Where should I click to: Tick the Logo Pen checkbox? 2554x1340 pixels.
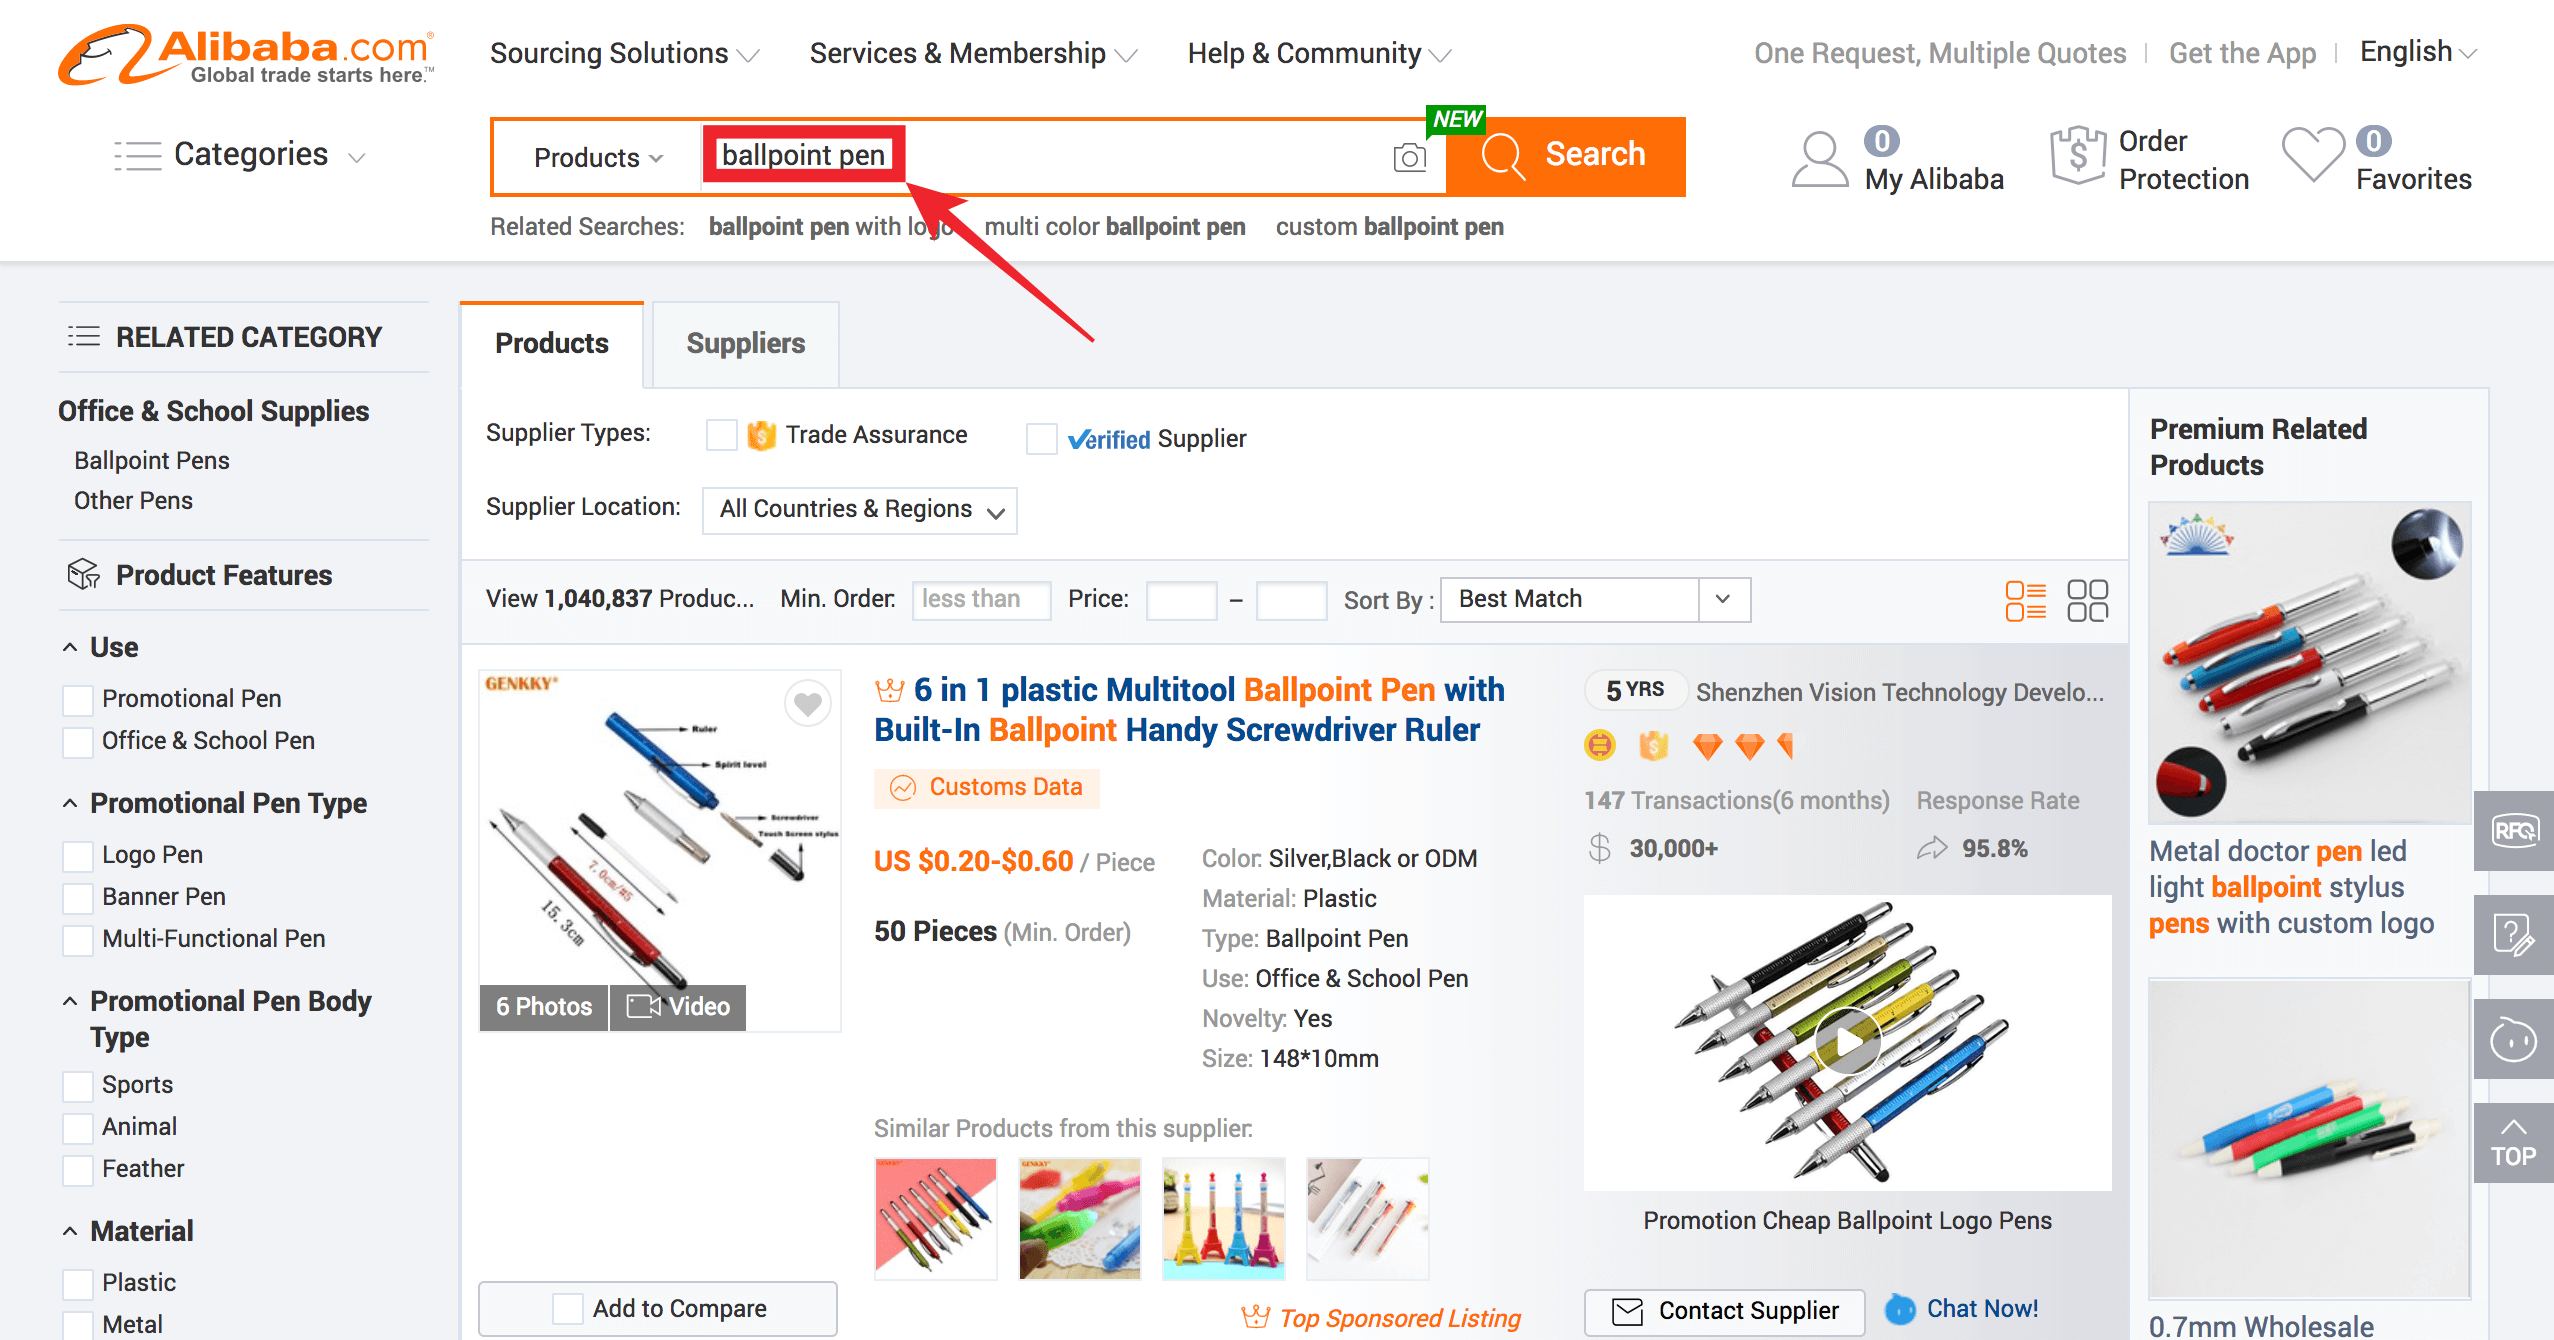pos(78,856)
